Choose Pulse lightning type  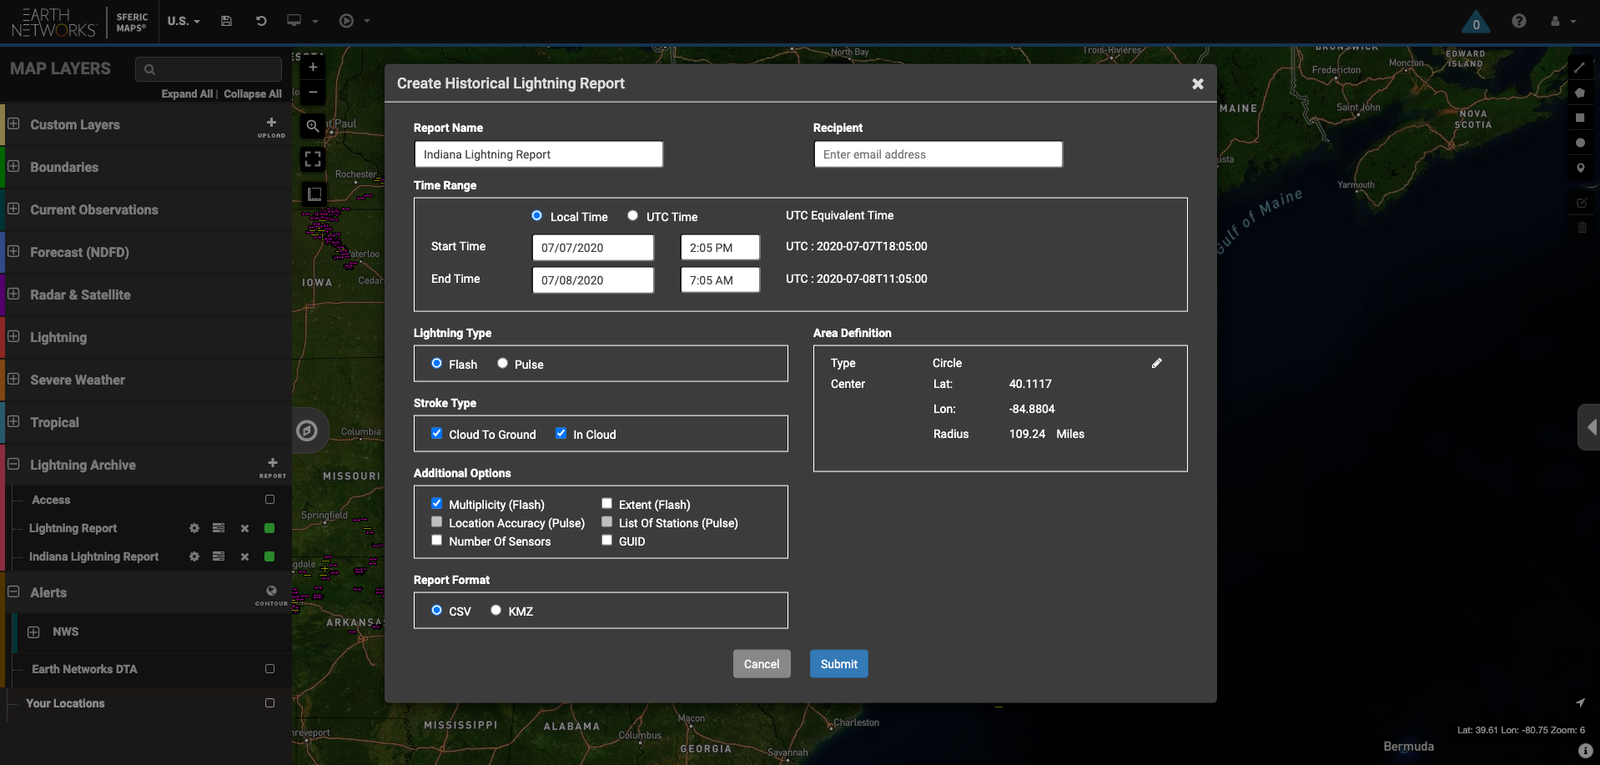point(503,364)
